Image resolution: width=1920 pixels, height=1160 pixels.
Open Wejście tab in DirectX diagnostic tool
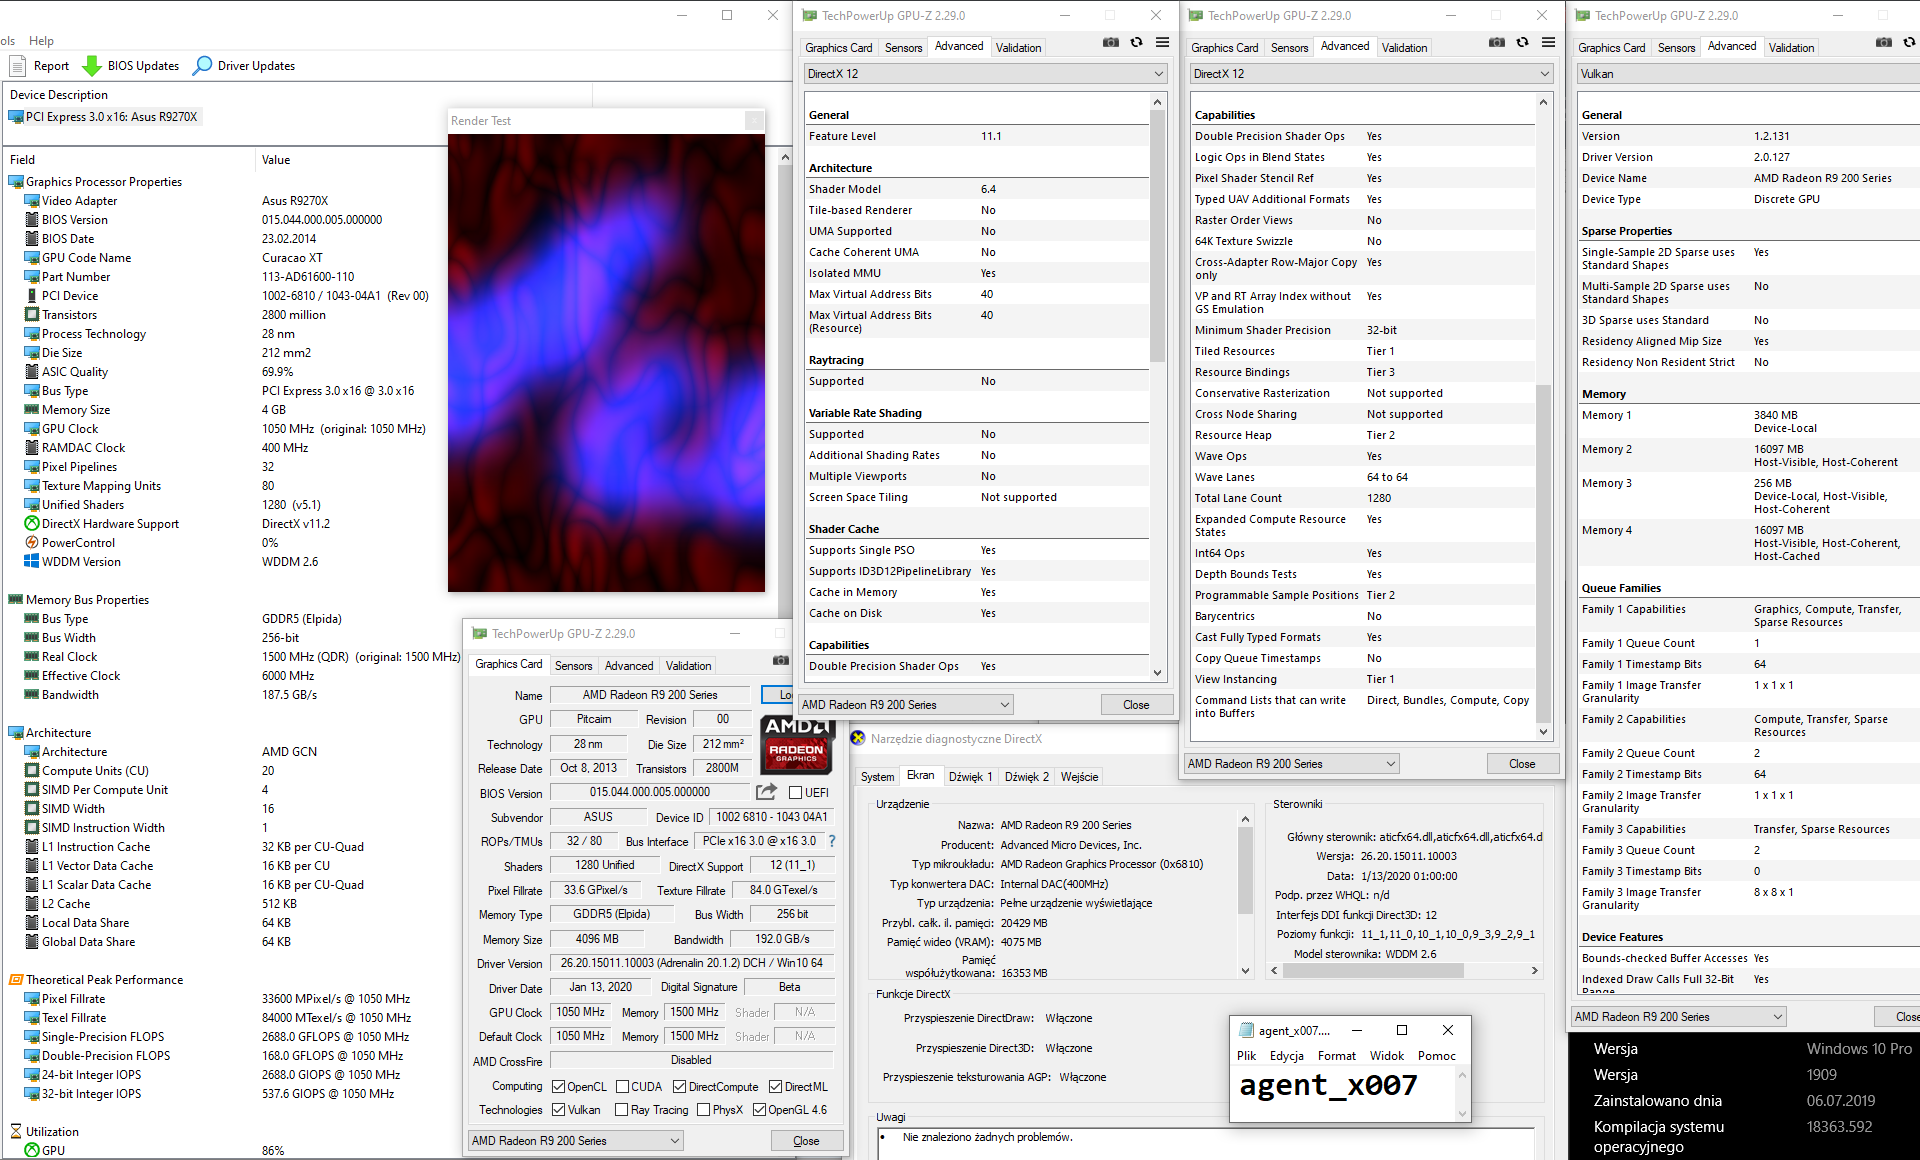(1079, 777)
